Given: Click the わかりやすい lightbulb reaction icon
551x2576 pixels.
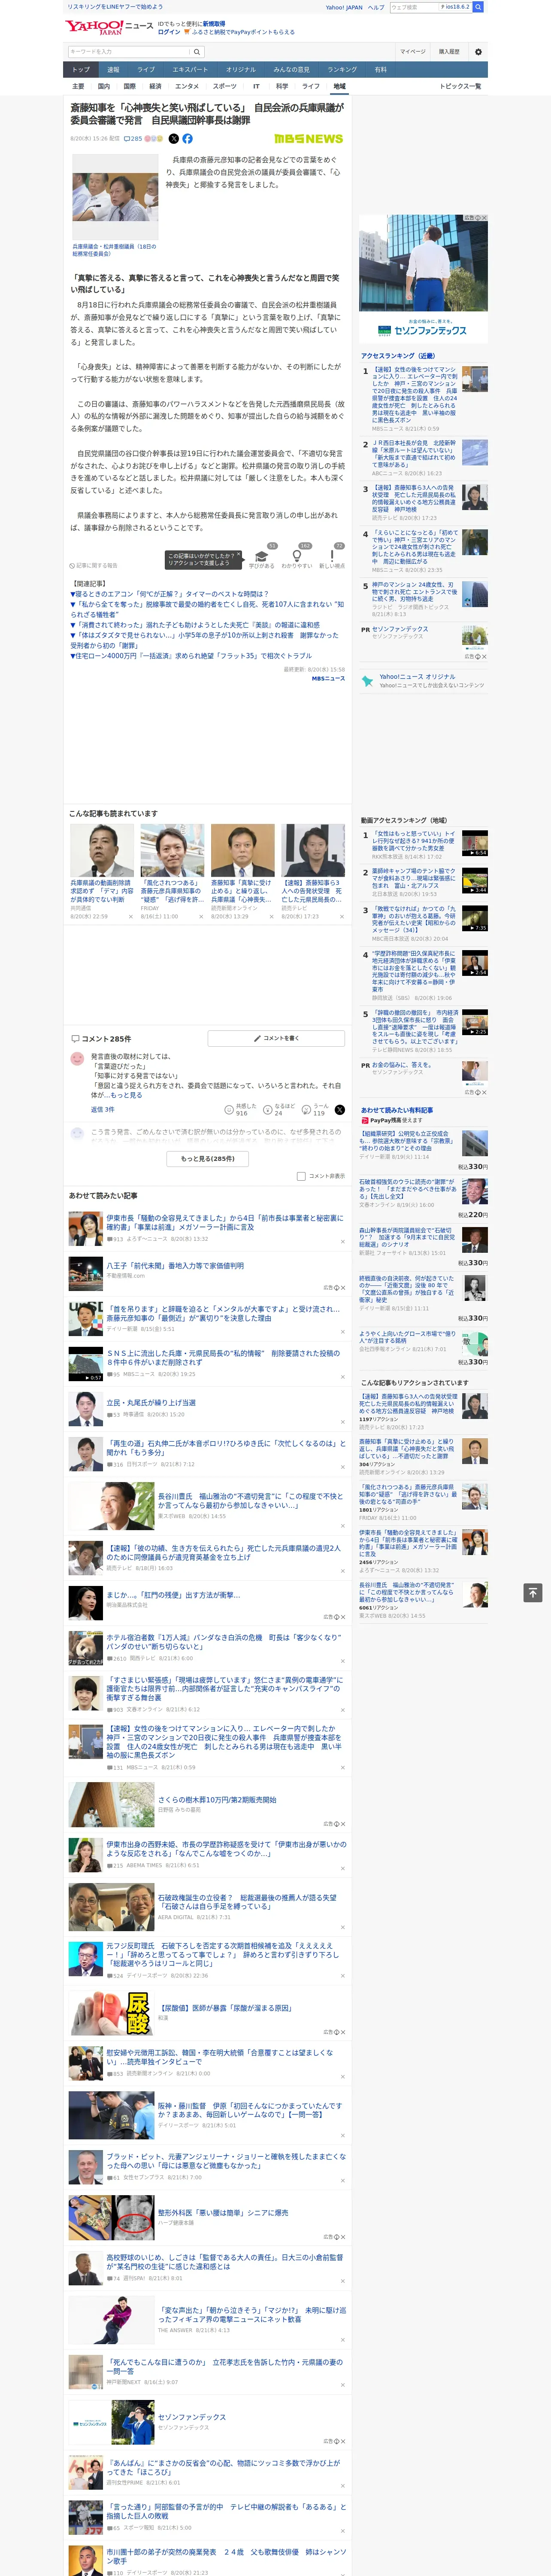Looking at the screenshot, I should click(296, 557).
